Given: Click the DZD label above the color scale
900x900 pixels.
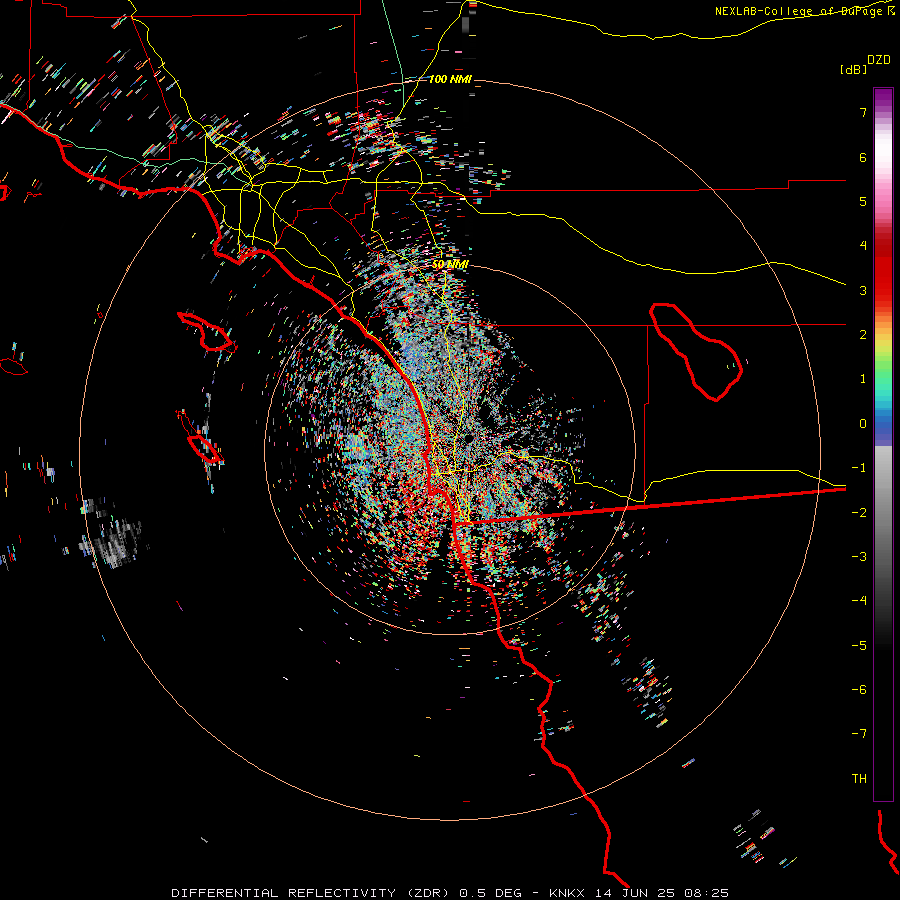Looking at the screenshot, I should [879, 60].
